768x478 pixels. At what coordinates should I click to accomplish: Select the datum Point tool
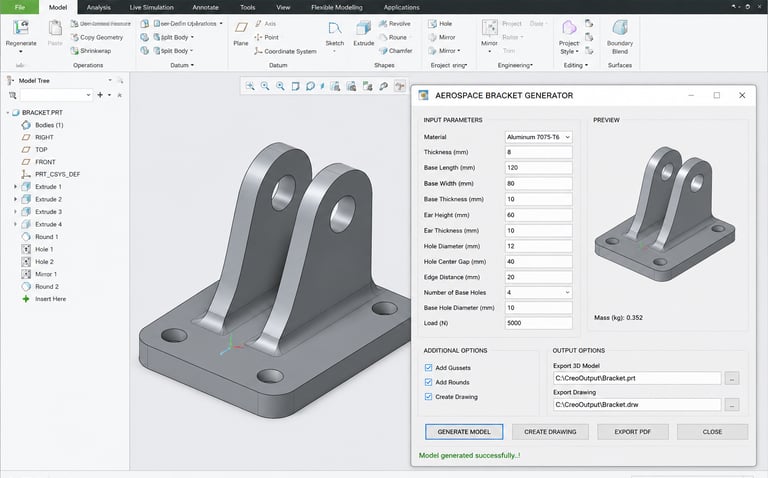266,37
